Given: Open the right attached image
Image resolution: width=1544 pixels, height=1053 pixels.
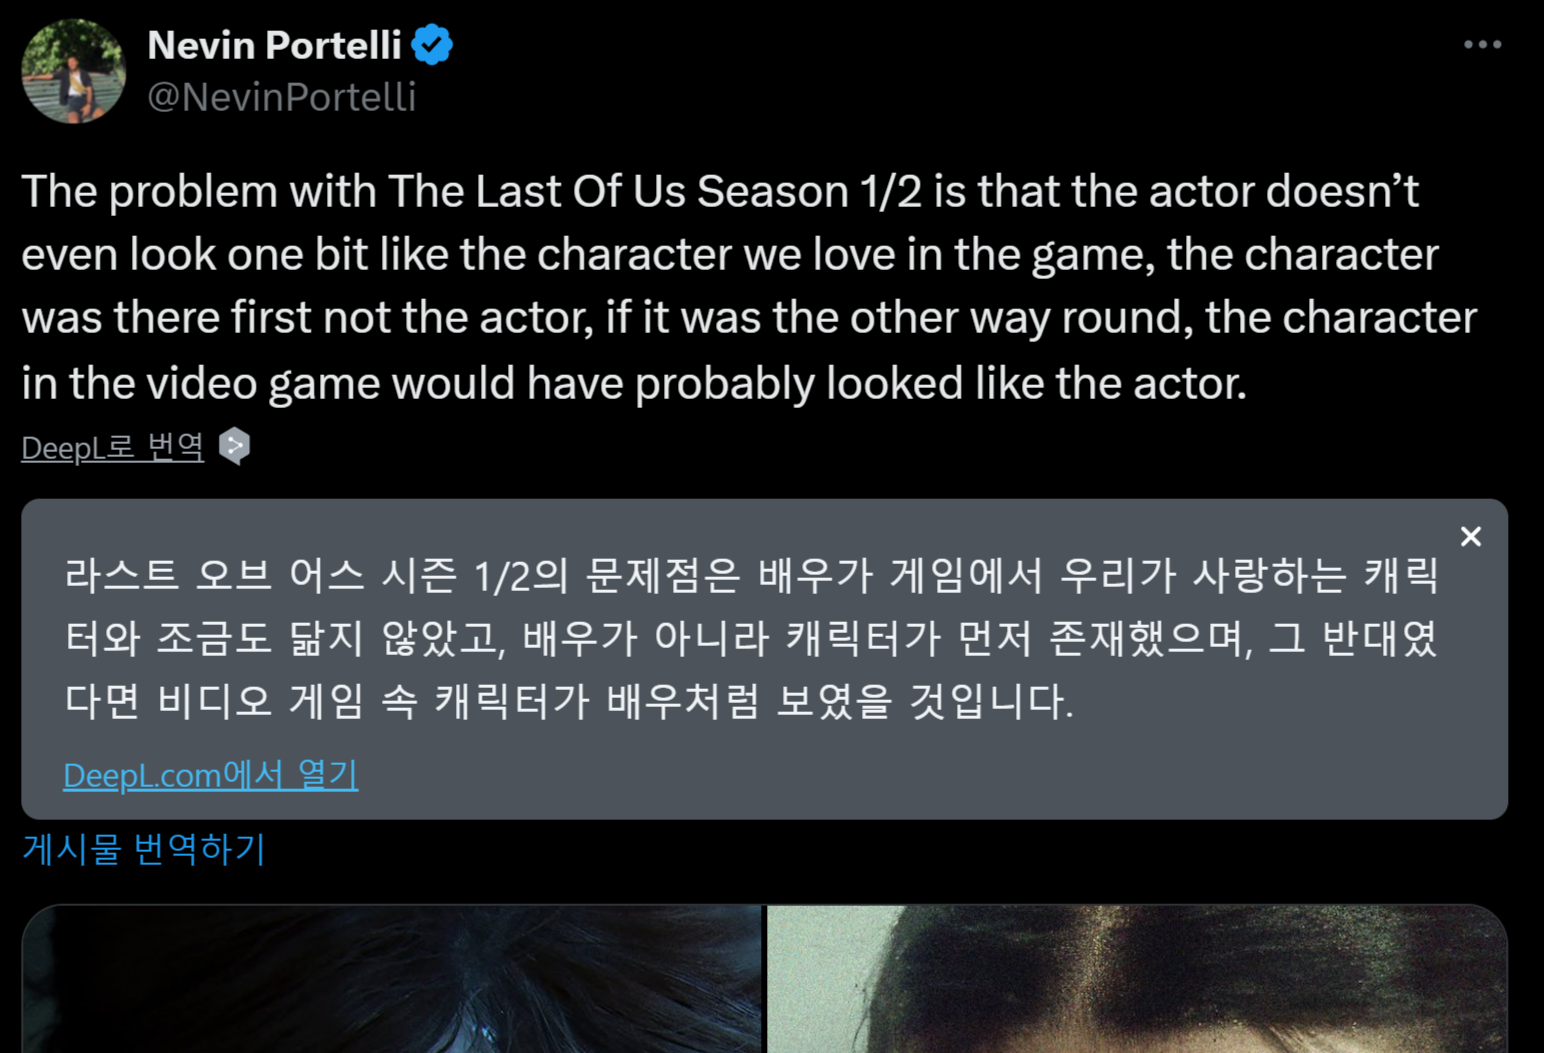Looking at the screenshot, I should (x=1136, y=979).
